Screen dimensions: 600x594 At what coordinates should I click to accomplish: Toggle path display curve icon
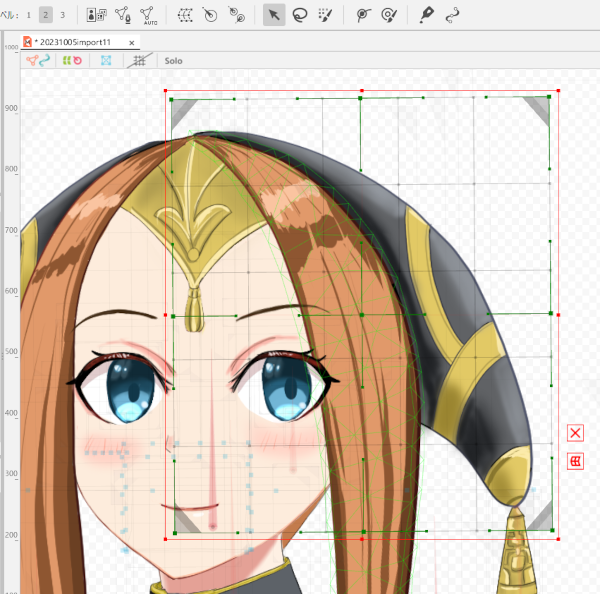pyautogui.click(x=44, y=60)
